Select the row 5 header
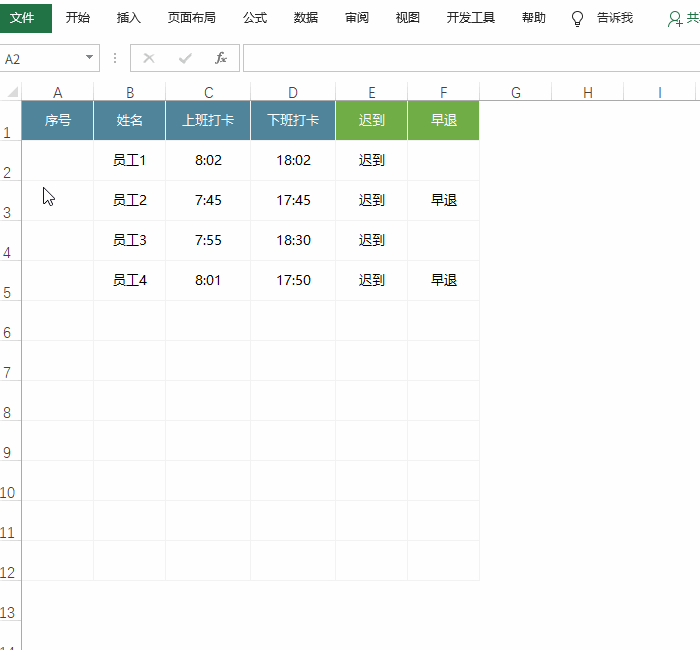Image resolution: width=700 pixels, height=650 pixels. tap(10, 293)
